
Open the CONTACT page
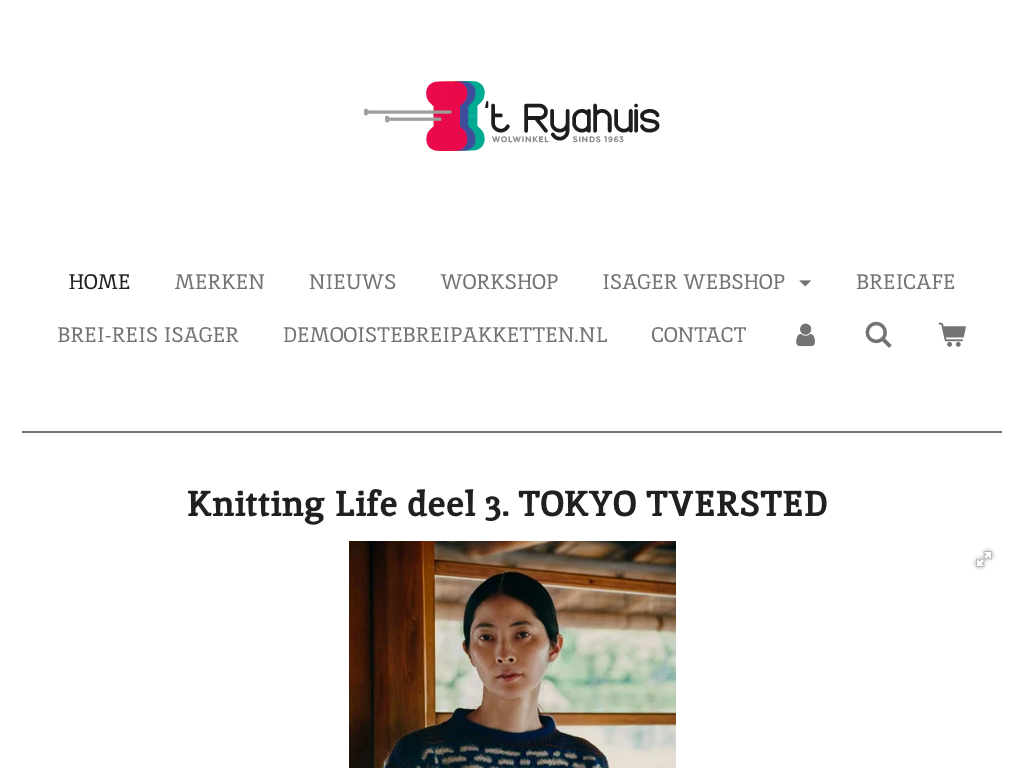pyautogui.click(x=698, y=334)
